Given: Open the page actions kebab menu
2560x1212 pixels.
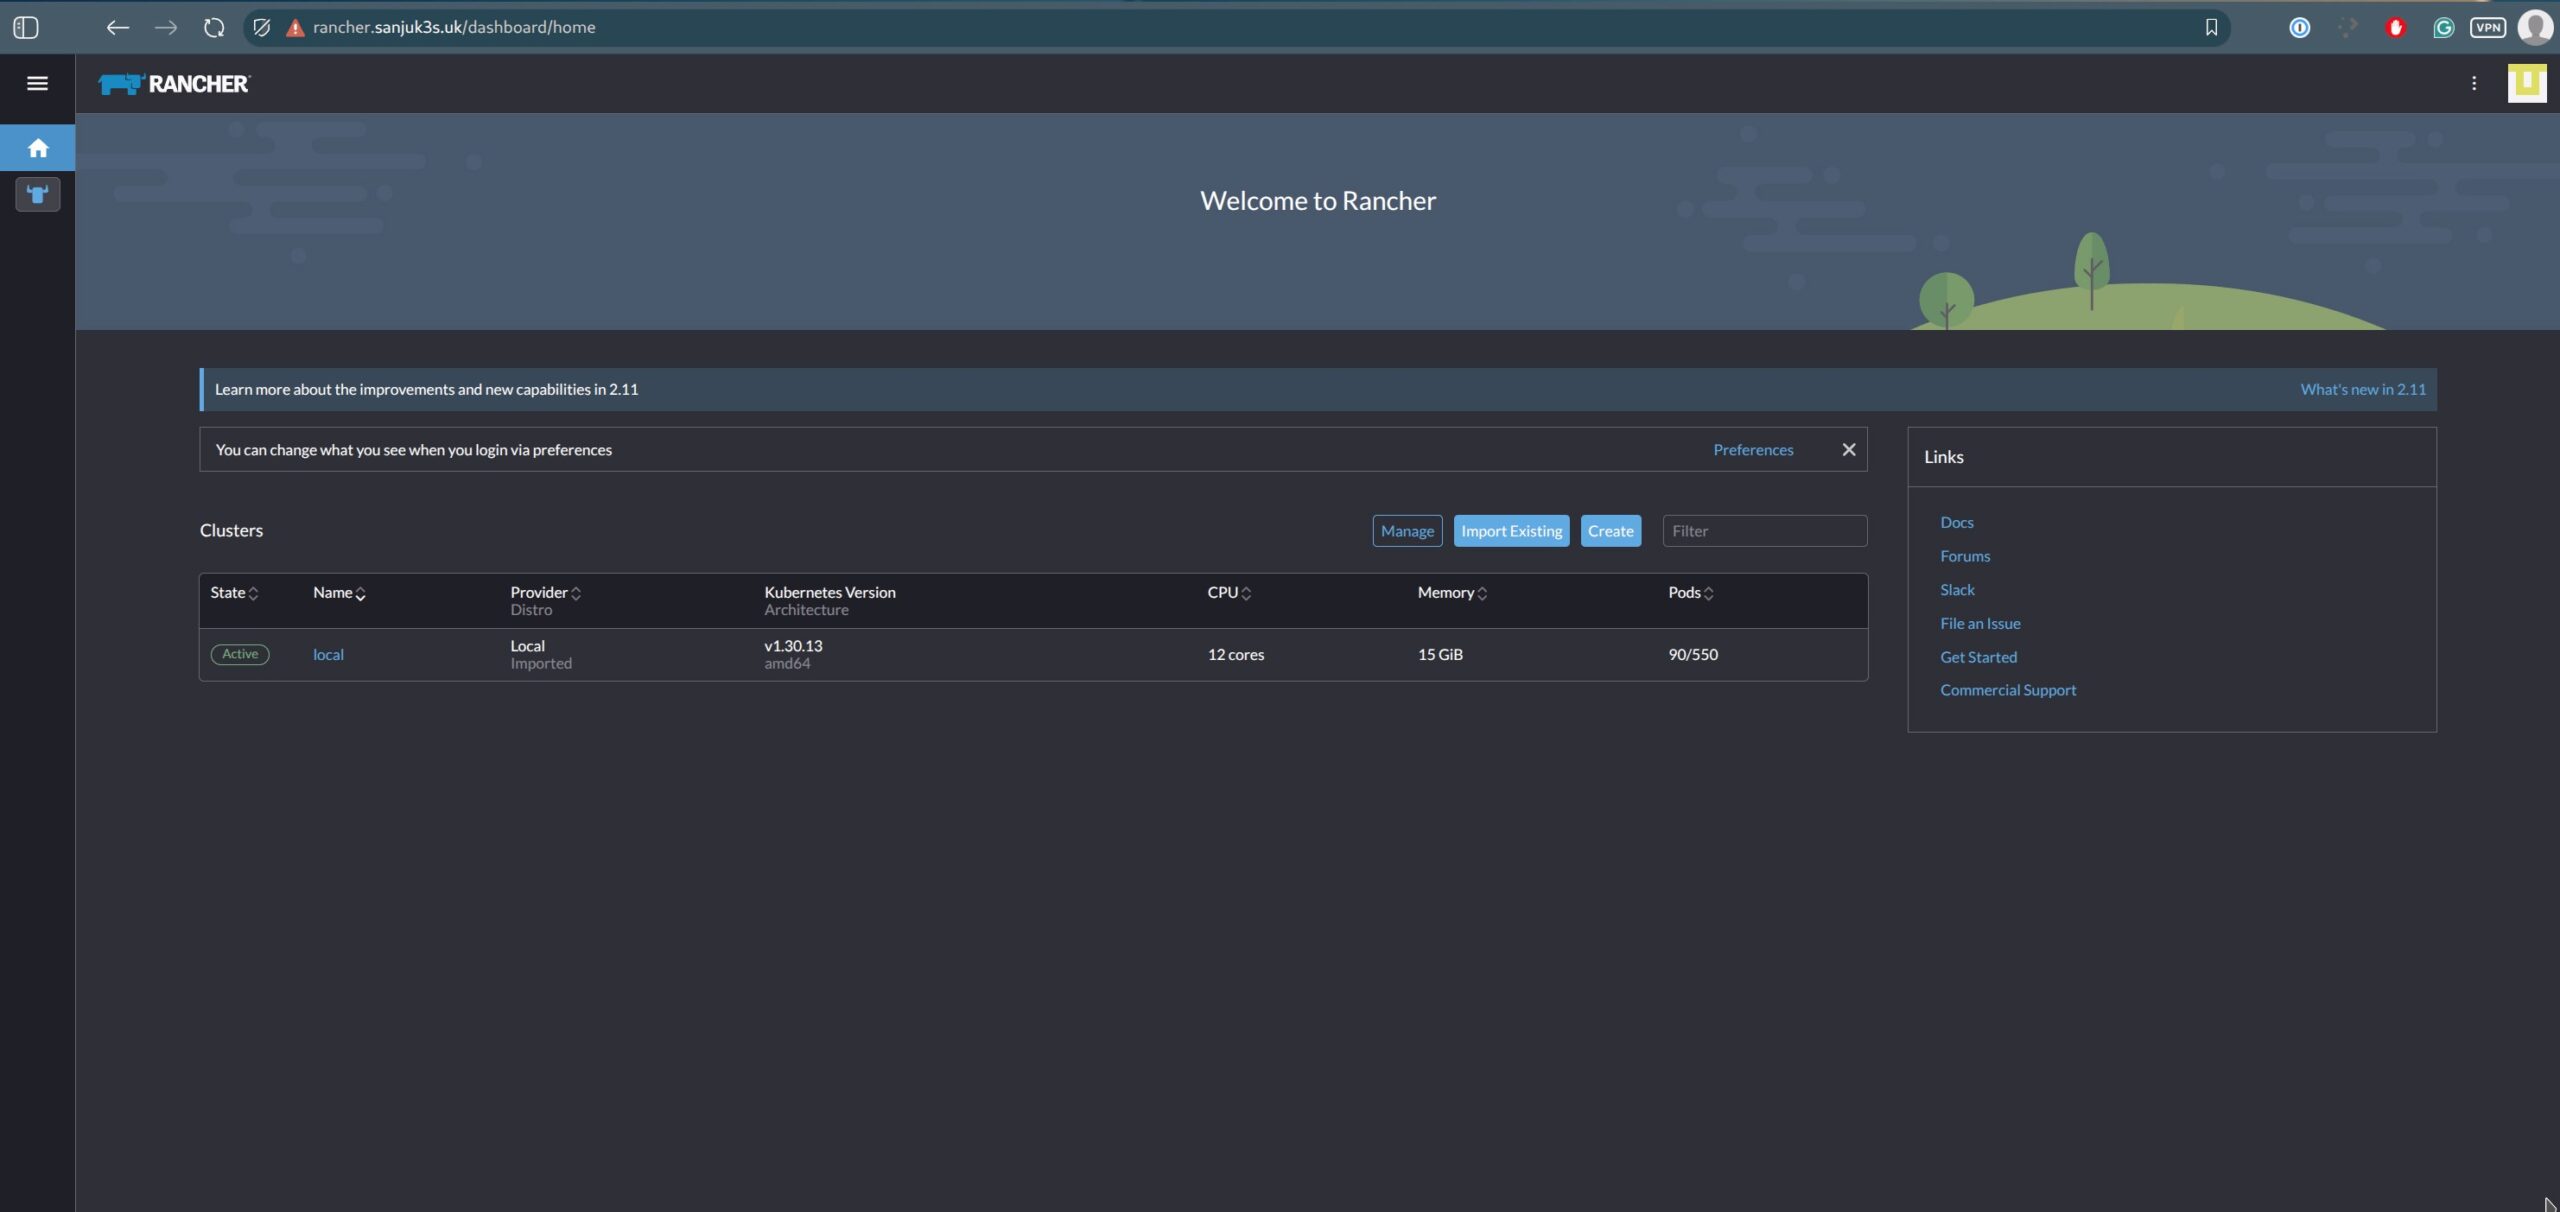Looking at the screenshot, I should pos(2474,84).
